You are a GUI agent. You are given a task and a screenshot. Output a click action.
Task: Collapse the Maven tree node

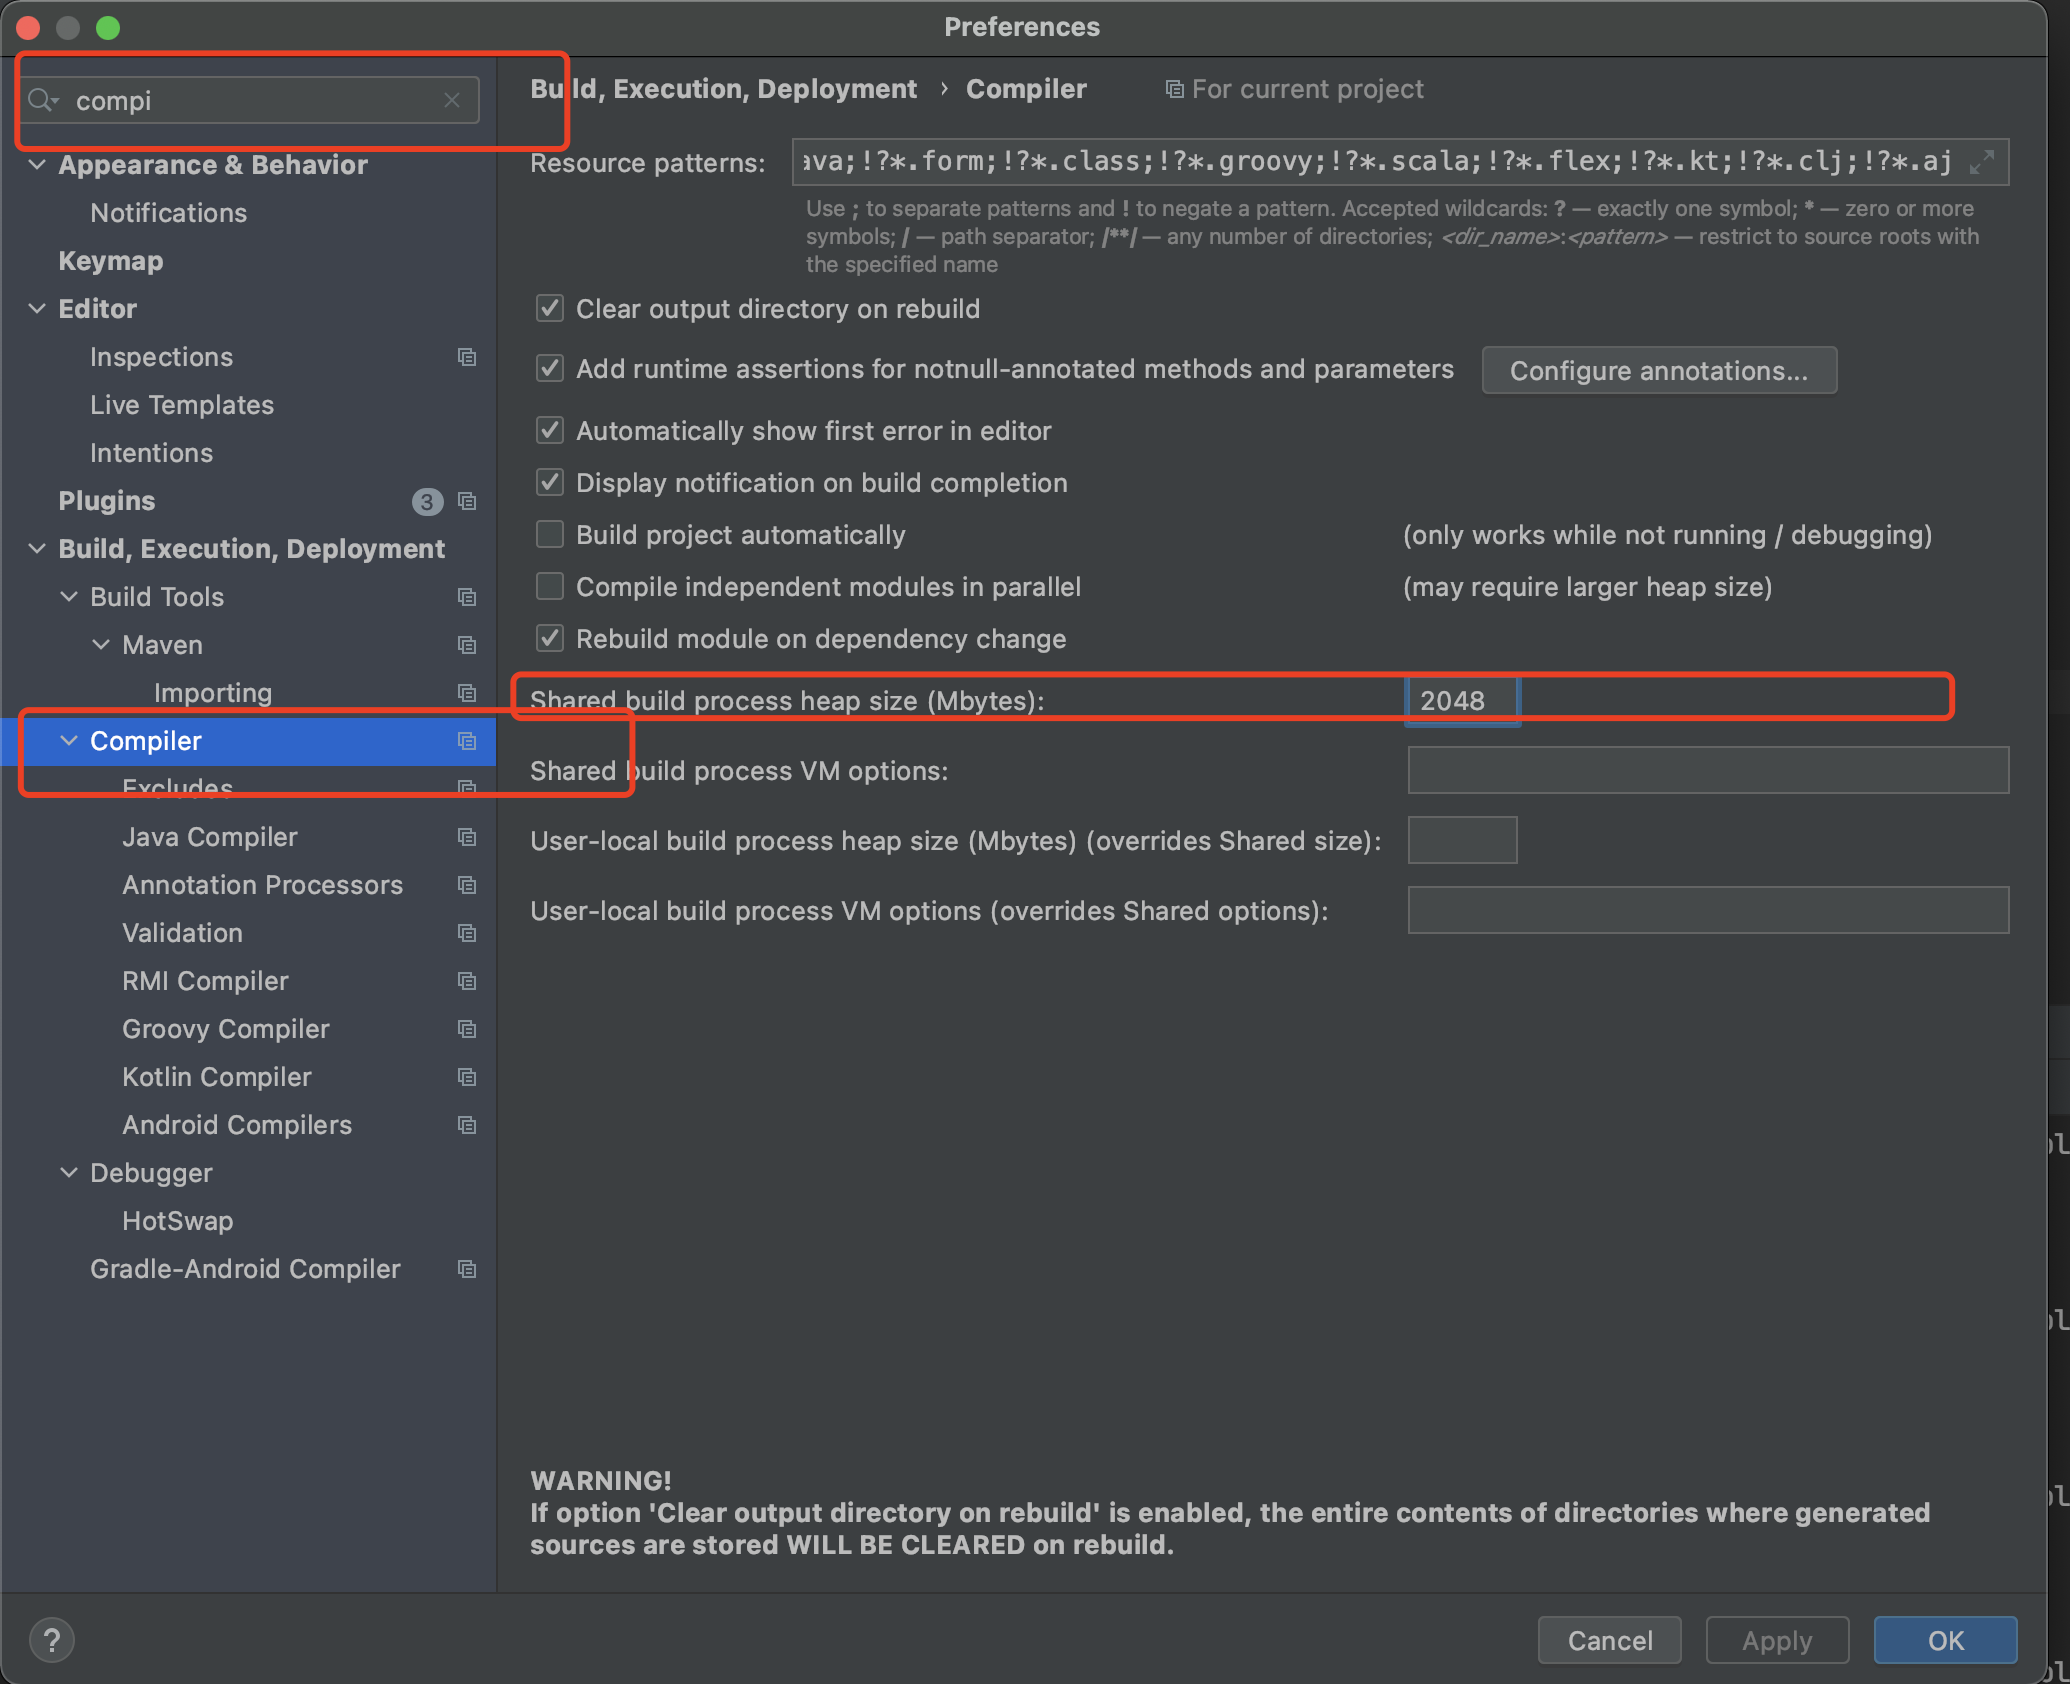[101, 645]
